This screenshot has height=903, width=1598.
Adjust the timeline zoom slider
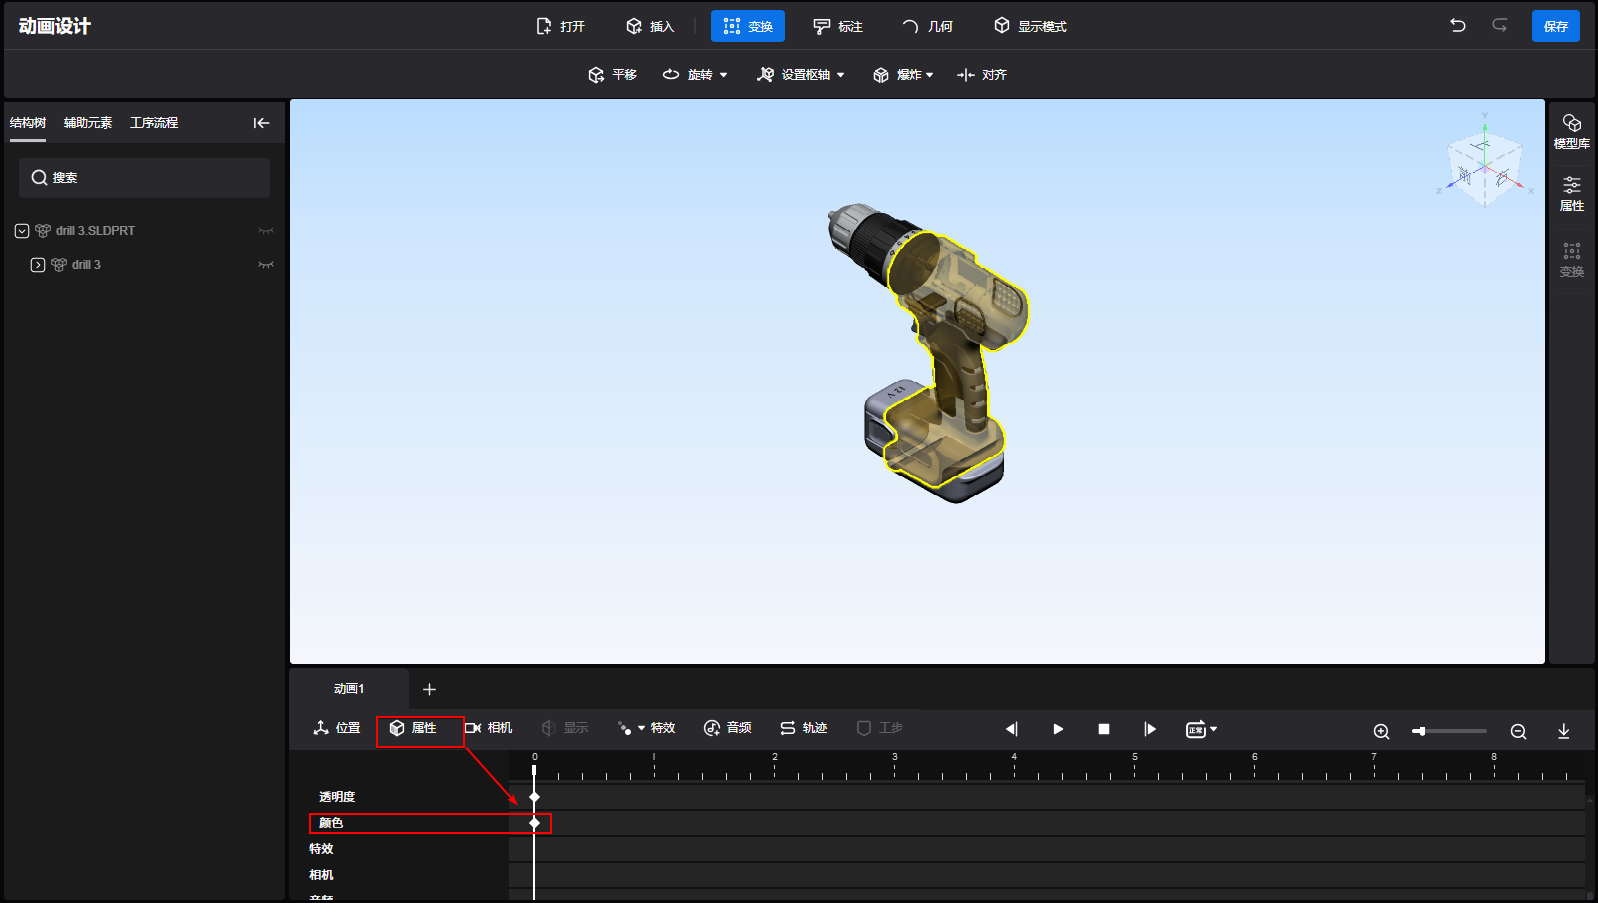(1449, 731)
